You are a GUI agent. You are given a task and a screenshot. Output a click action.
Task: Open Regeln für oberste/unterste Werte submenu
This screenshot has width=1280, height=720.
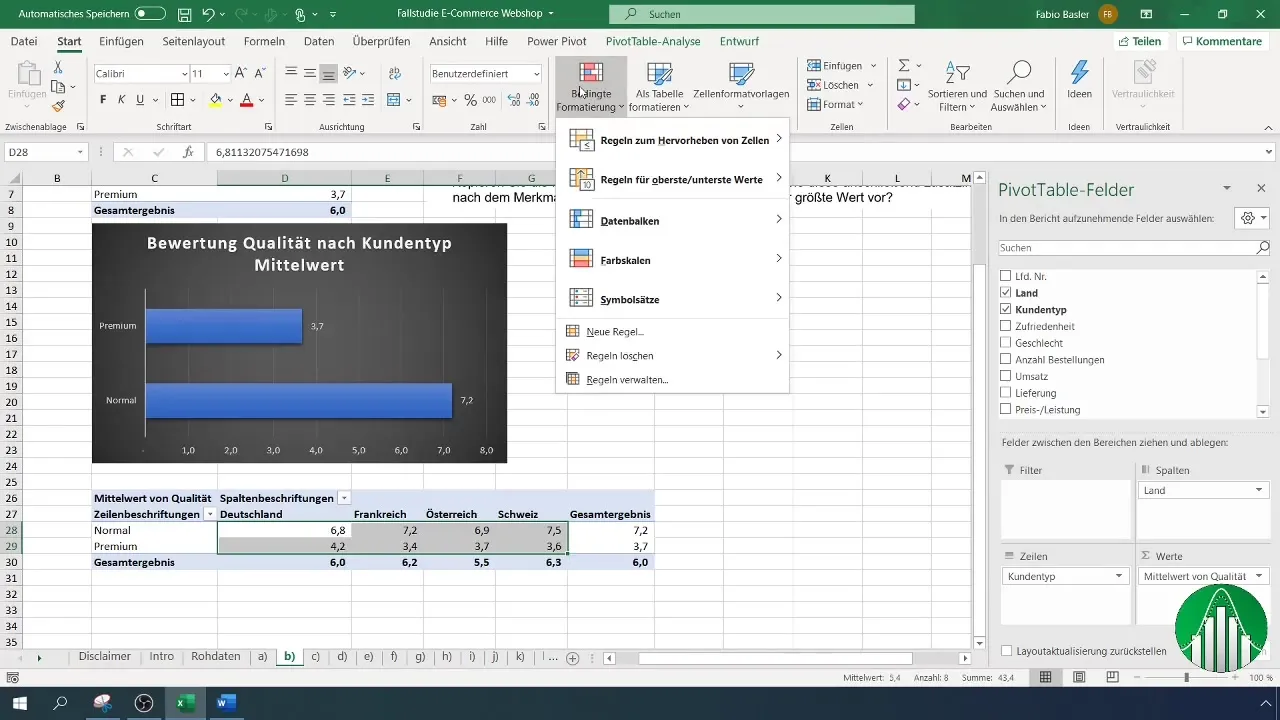673,179
